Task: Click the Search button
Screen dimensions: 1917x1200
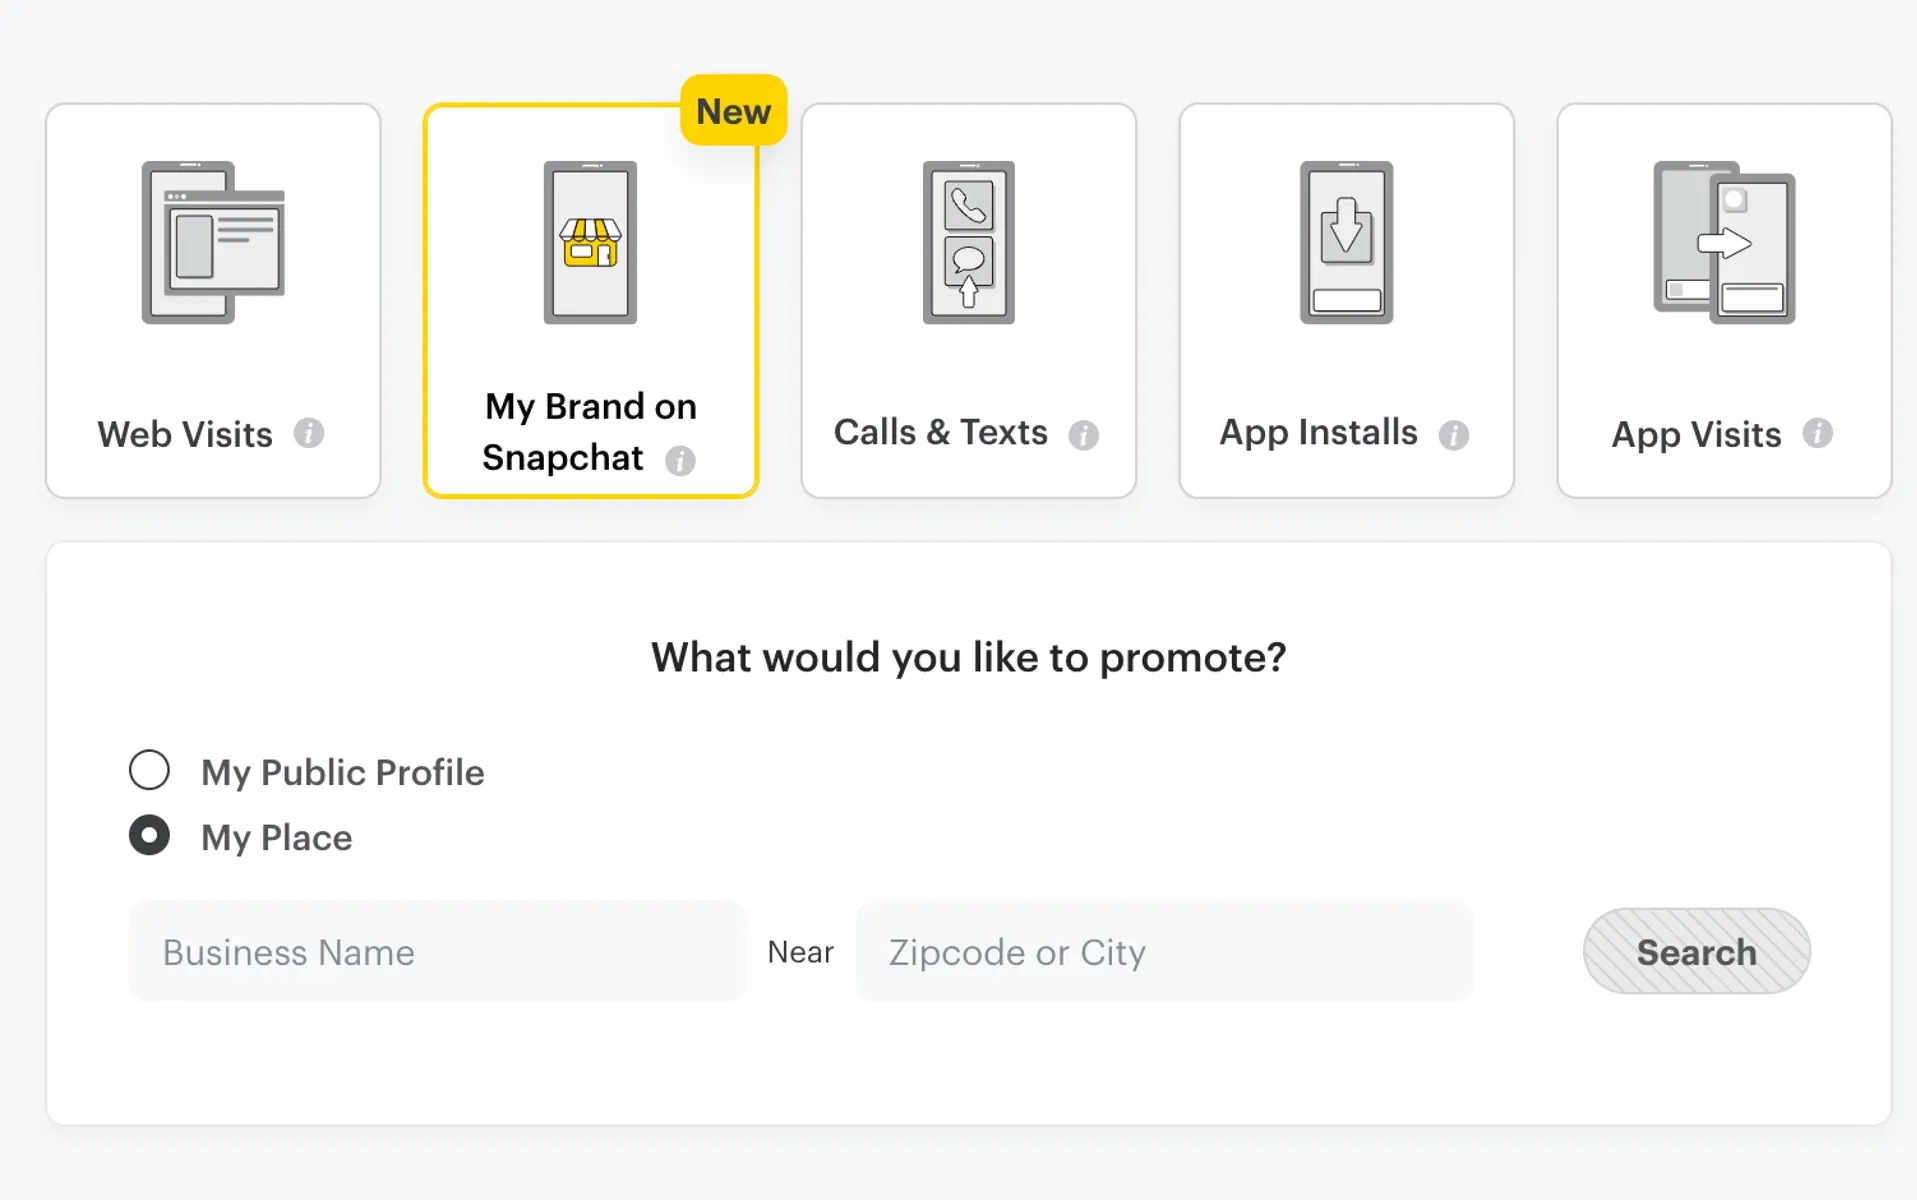Action: (x=1695, y=951)
